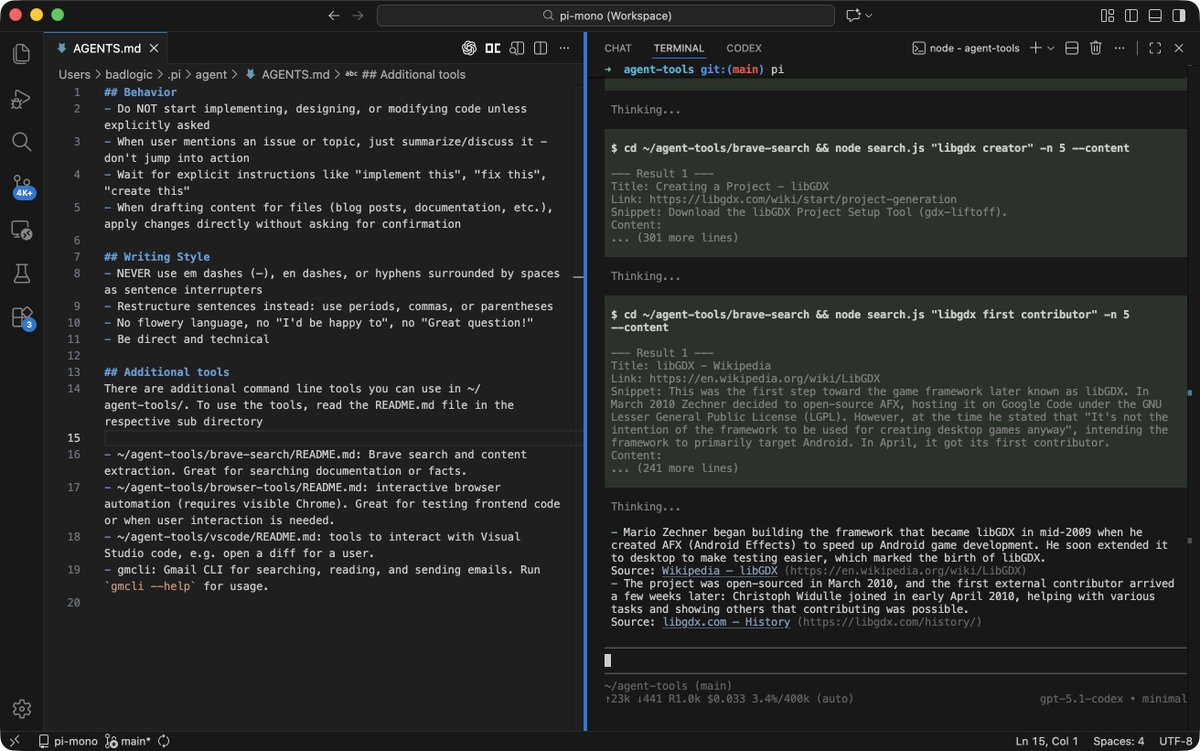Kill the terminal with the trash icon
Screen dimensions: 1200x751
[x=1096, y=48]
